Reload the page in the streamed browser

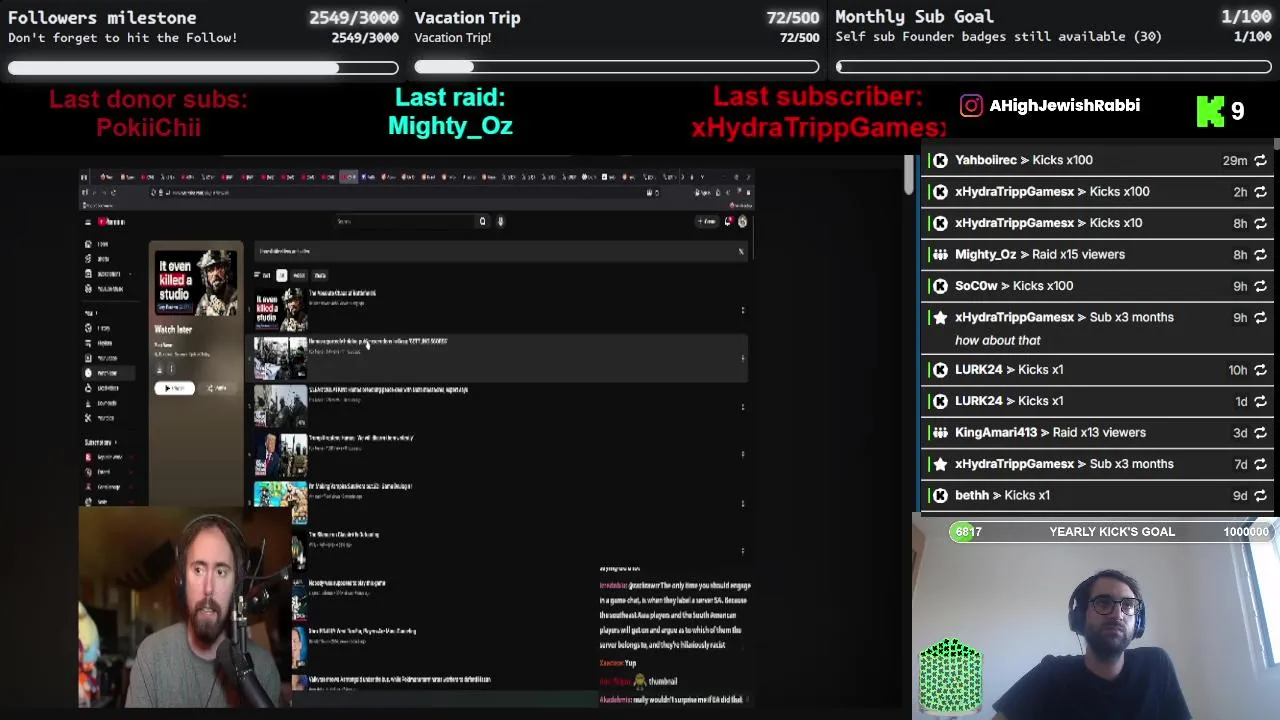click(x=113, y=192)
